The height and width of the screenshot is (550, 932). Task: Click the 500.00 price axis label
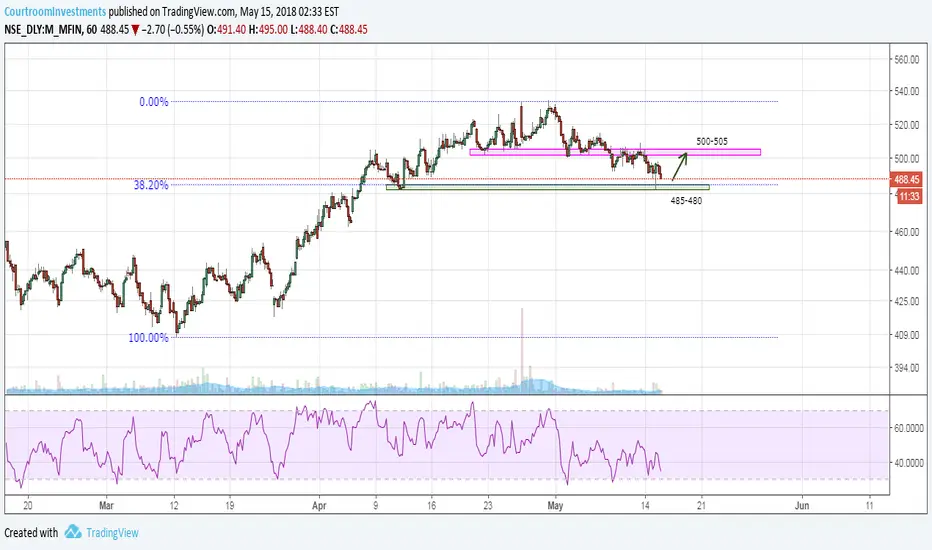(907, 159)
